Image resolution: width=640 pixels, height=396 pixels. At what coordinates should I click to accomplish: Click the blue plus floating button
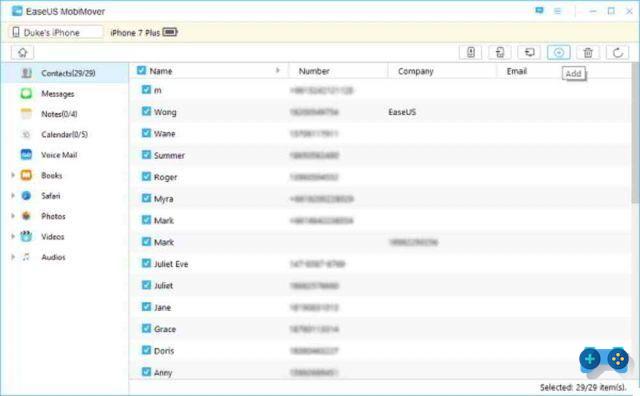click(x=590, y=359)
